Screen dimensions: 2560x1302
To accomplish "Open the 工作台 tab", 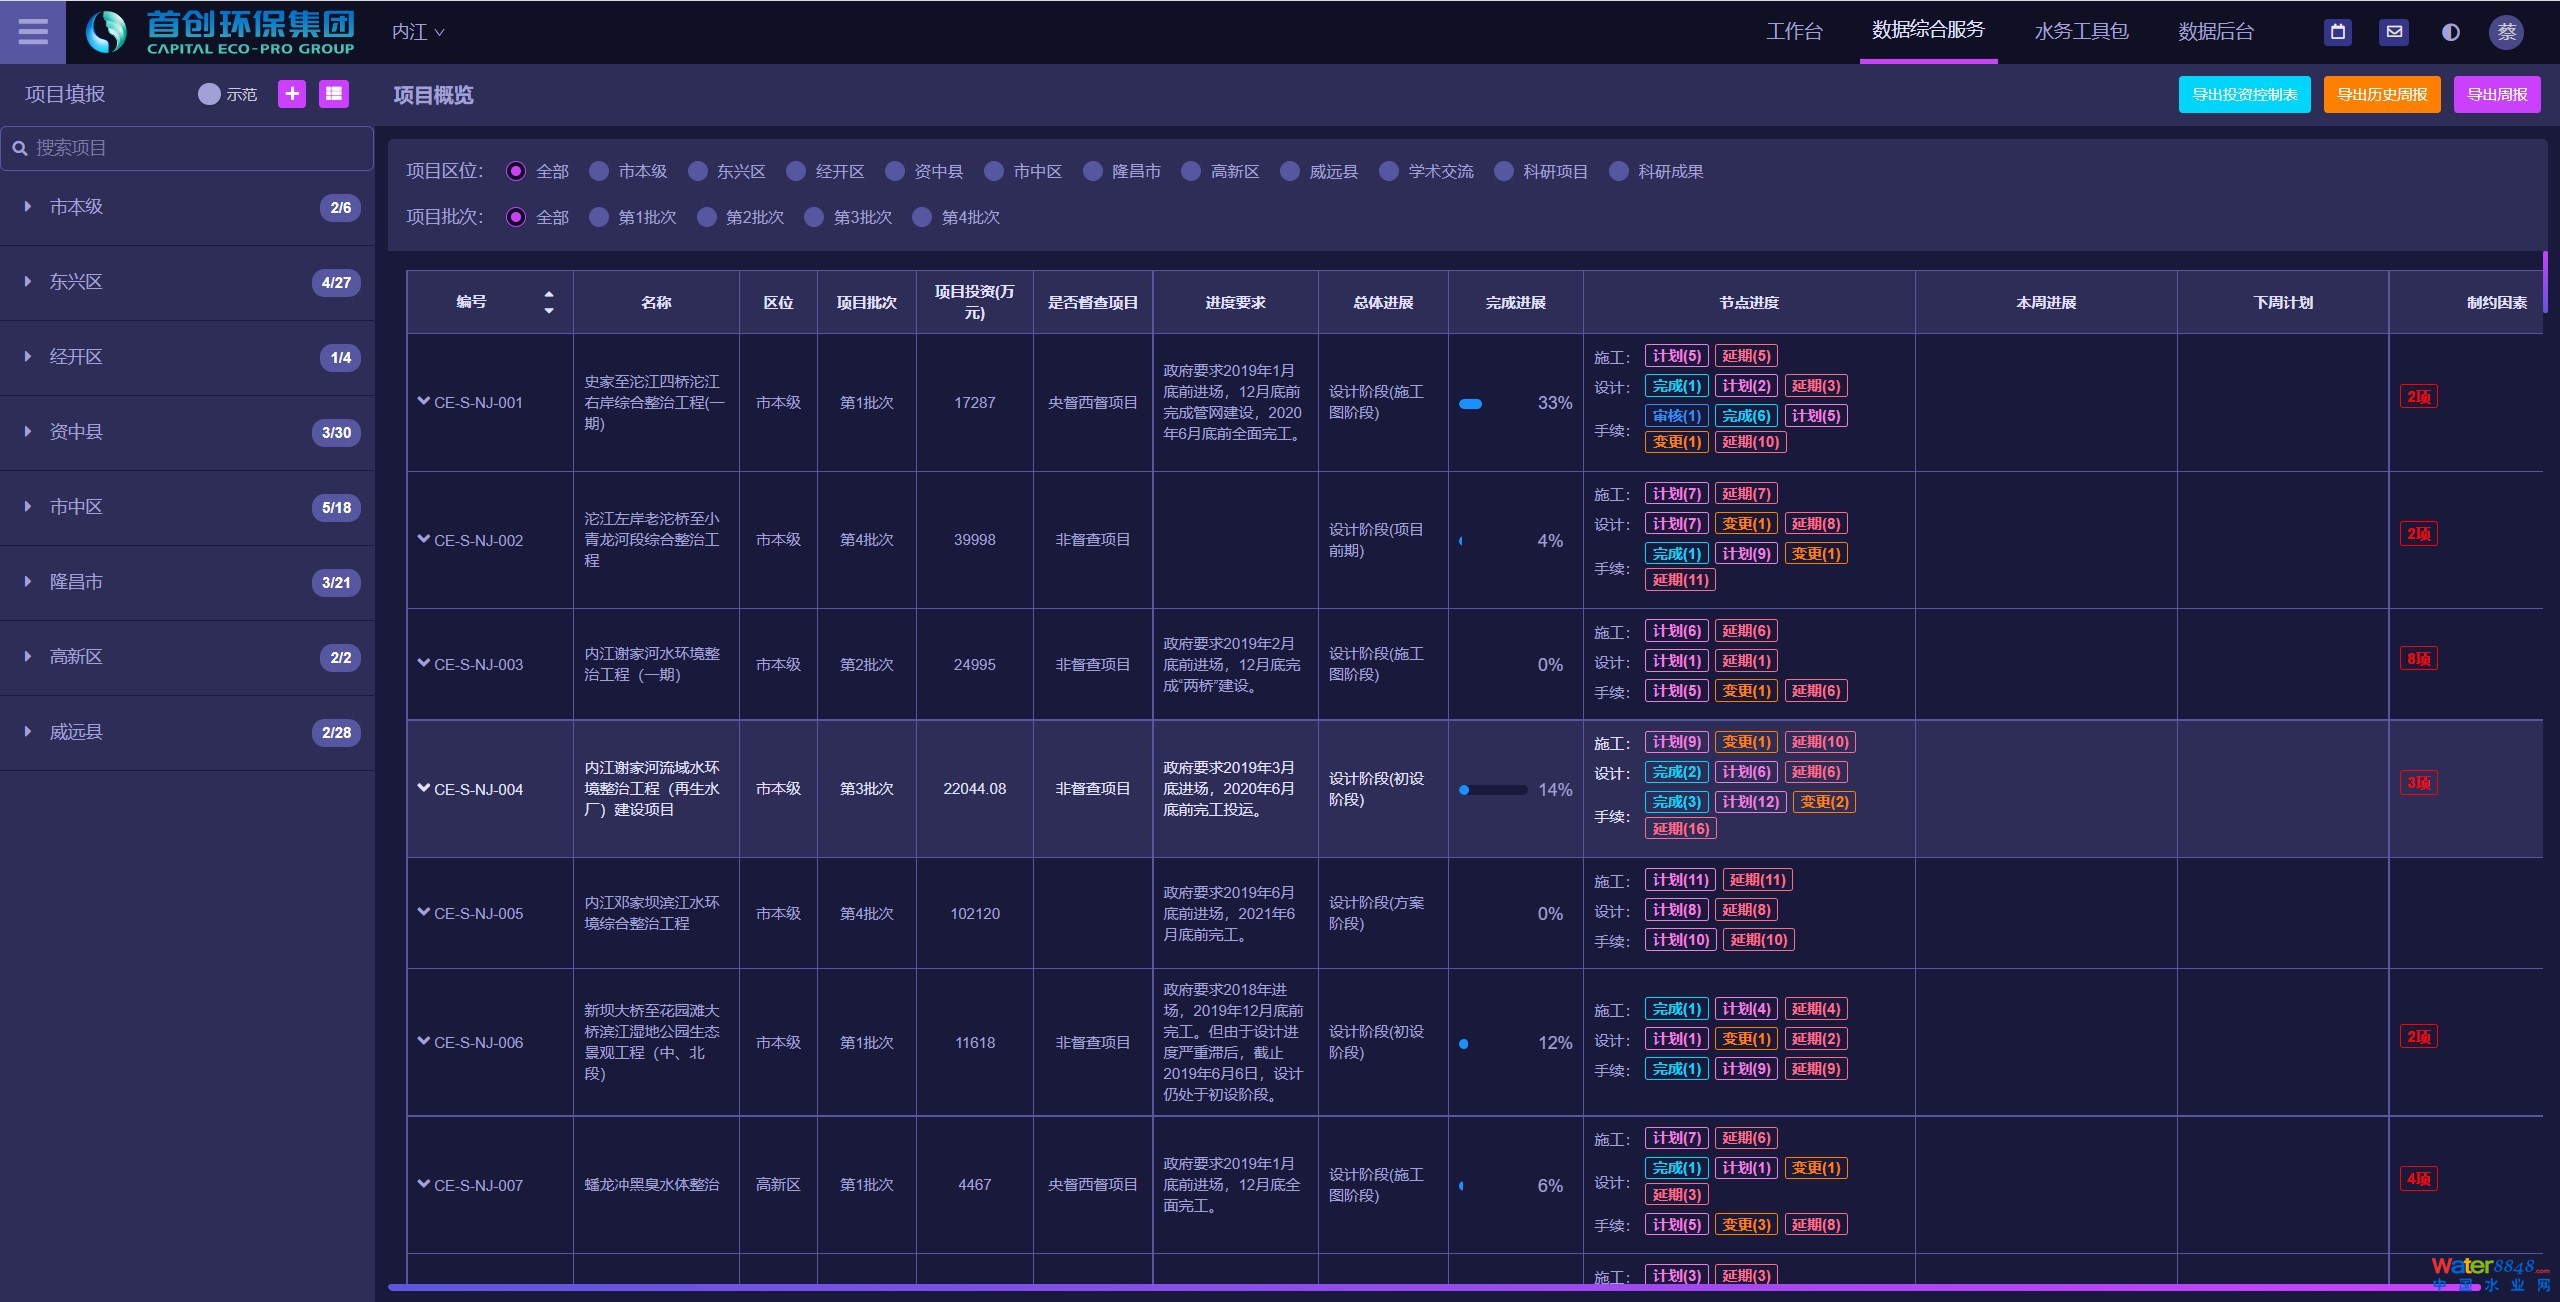I will coord(1794,31).
